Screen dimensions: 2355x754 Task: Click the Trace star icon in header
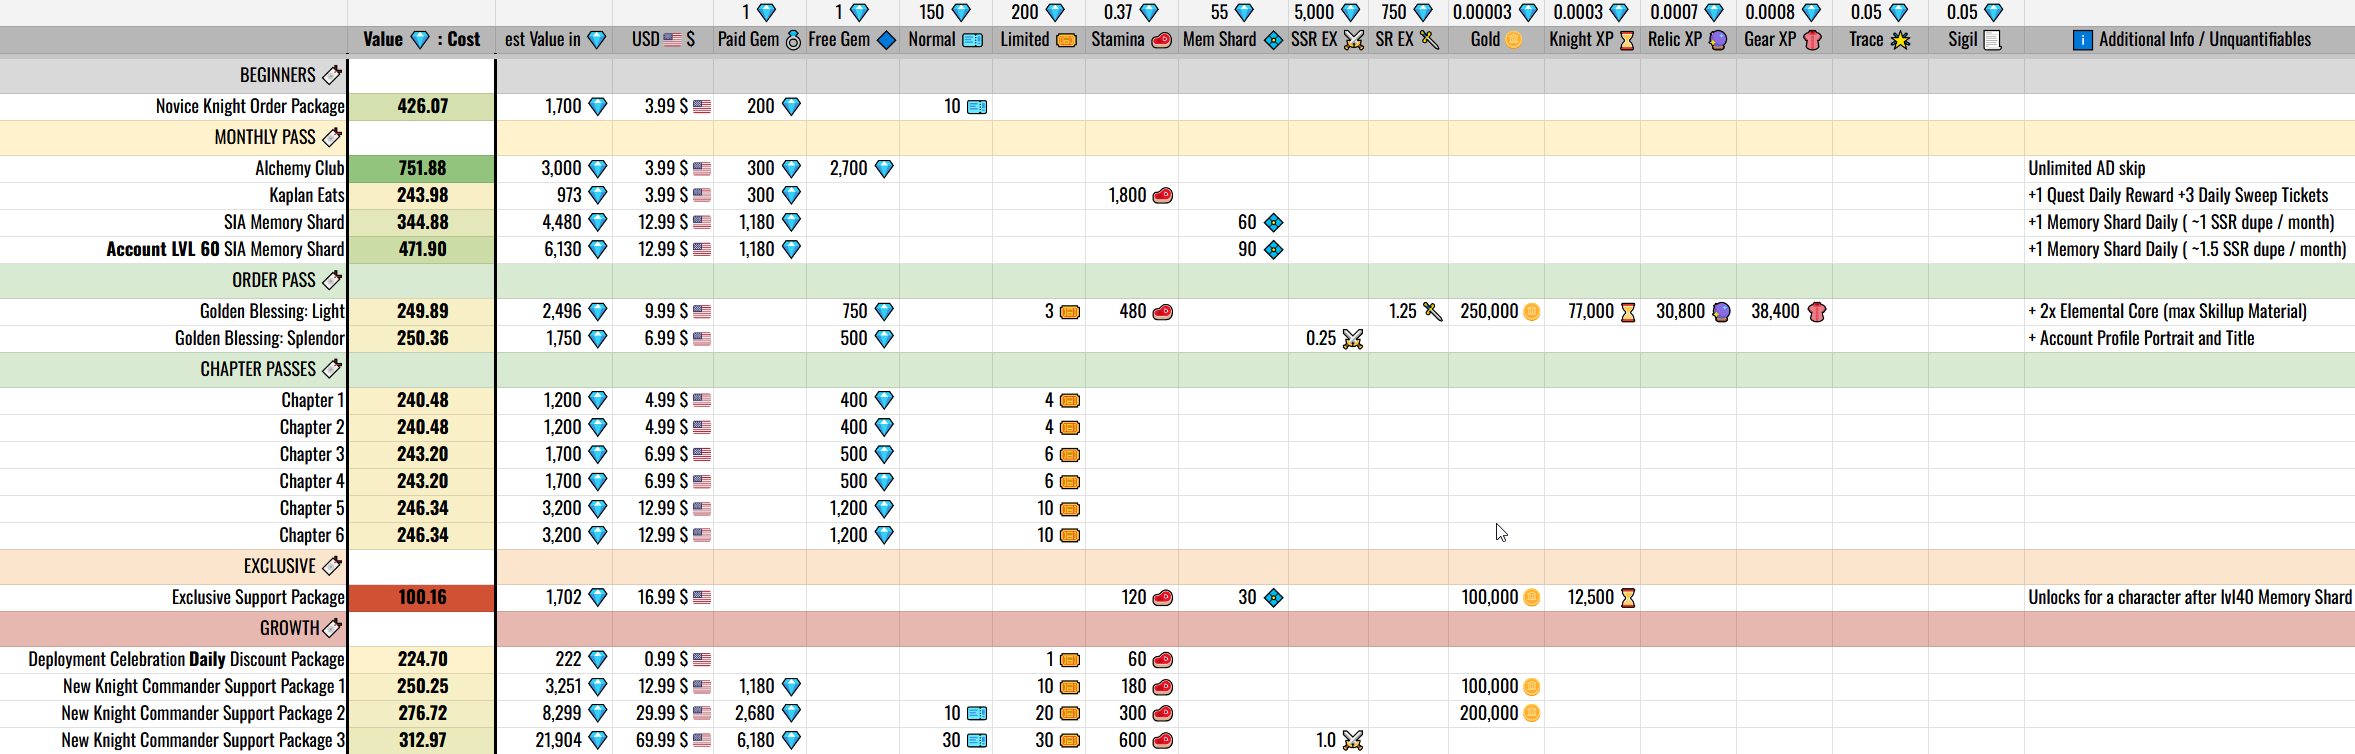(1900, 40)
